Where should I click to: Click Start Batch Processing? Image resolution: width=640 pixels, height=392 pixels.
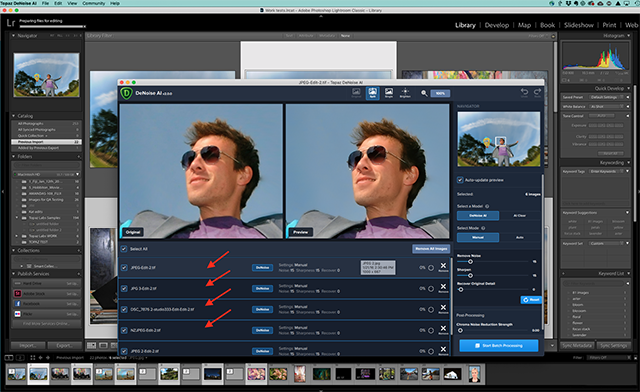499,345
